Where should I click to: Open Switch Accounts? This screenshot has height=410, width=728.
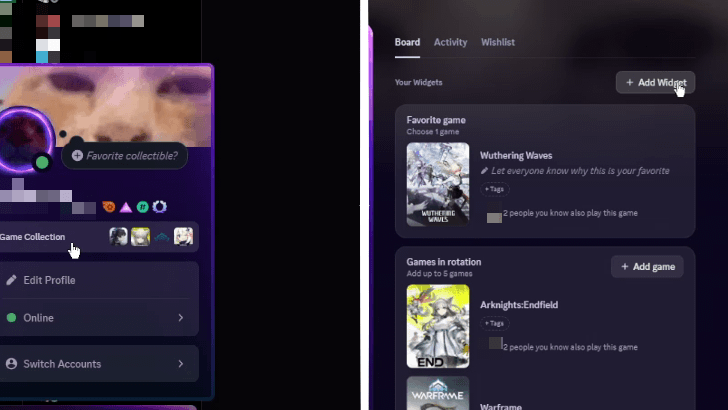[x=98, y=364]
